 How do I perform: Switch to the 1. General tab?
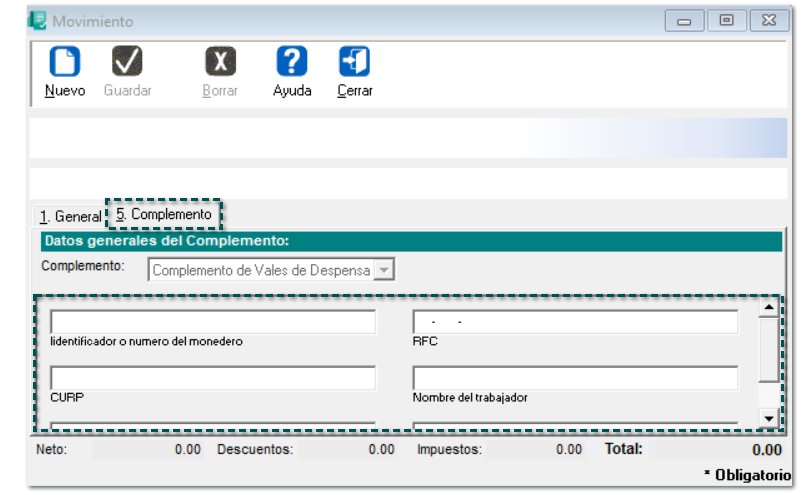pos(70,216)
